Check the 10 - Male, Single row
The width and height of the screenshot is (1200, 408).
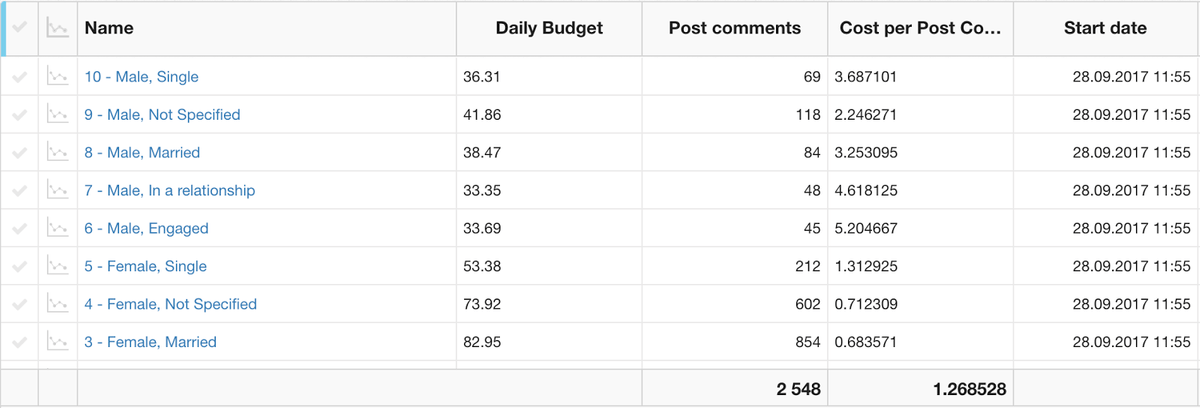(20, 76)
